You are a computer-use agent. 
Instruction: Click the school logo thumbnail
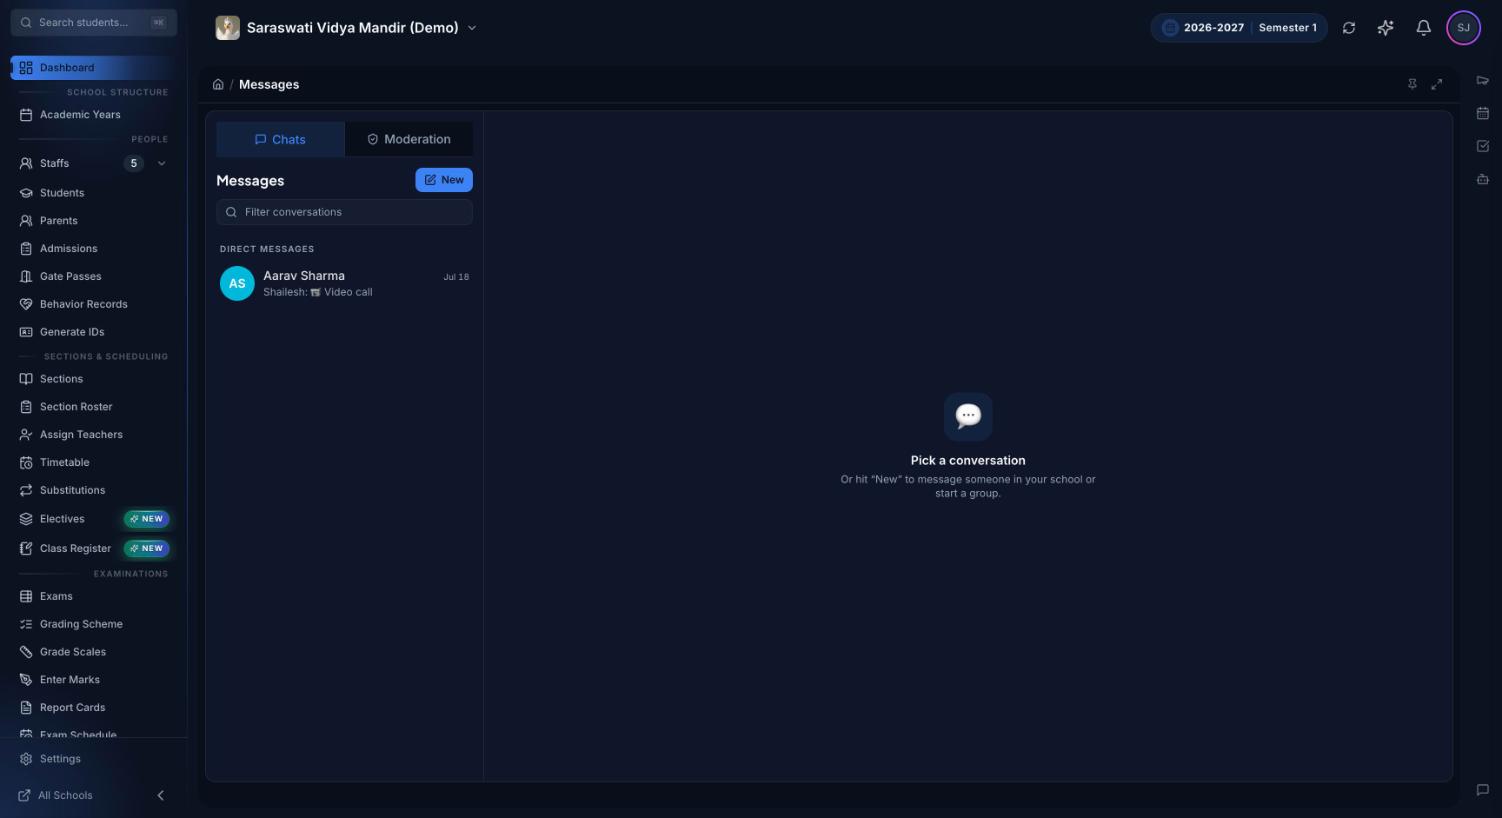(x=228, y=28)
